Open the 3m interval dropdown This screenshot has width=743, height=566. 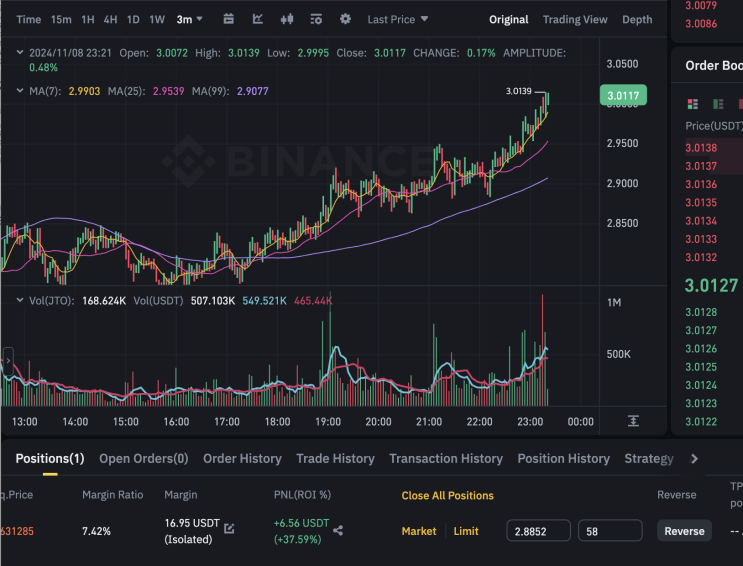[190, 19]
